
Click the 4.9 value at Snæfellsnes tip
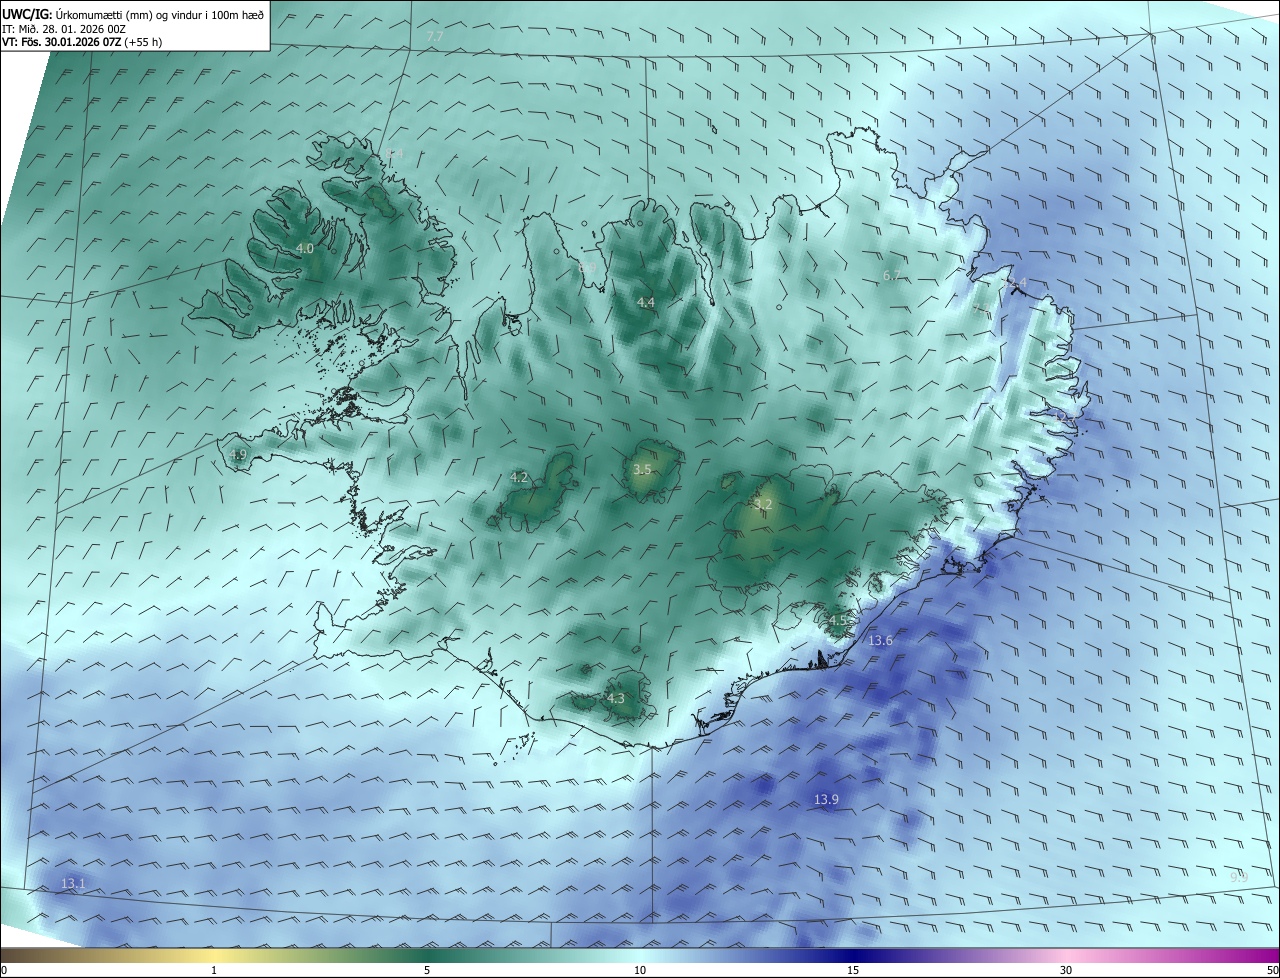coord(238,455)
